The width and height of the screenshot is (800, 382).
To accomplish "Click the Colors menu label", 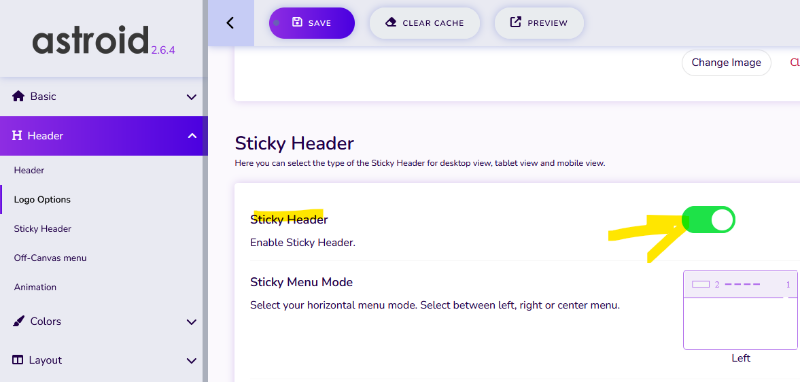I will 46,321.
